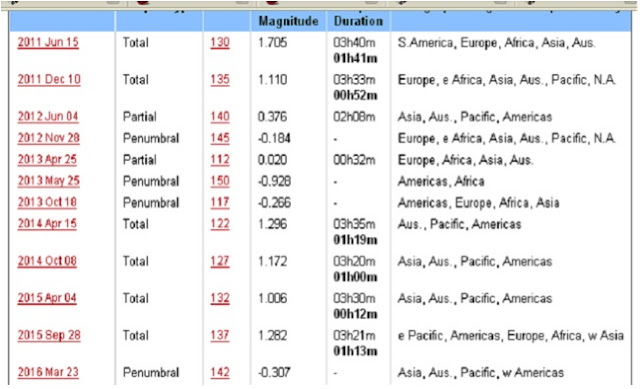
Task: Open the 2012 Nov 28 eclipse link
Action: coord(49,138)
